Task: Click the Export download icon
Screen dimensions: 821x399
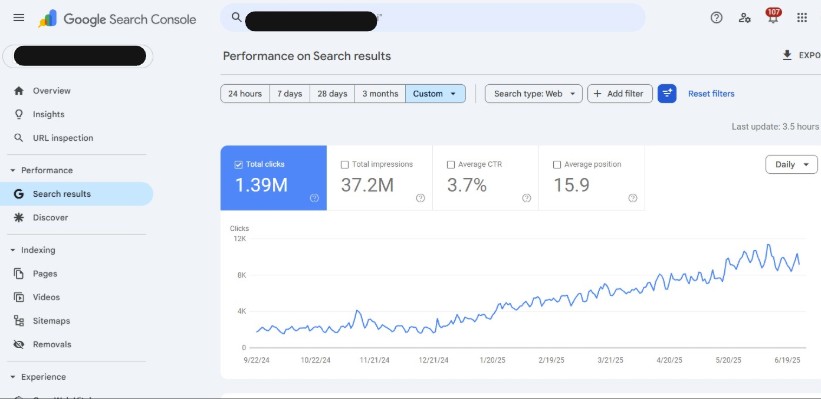Action: coord(786,55)
